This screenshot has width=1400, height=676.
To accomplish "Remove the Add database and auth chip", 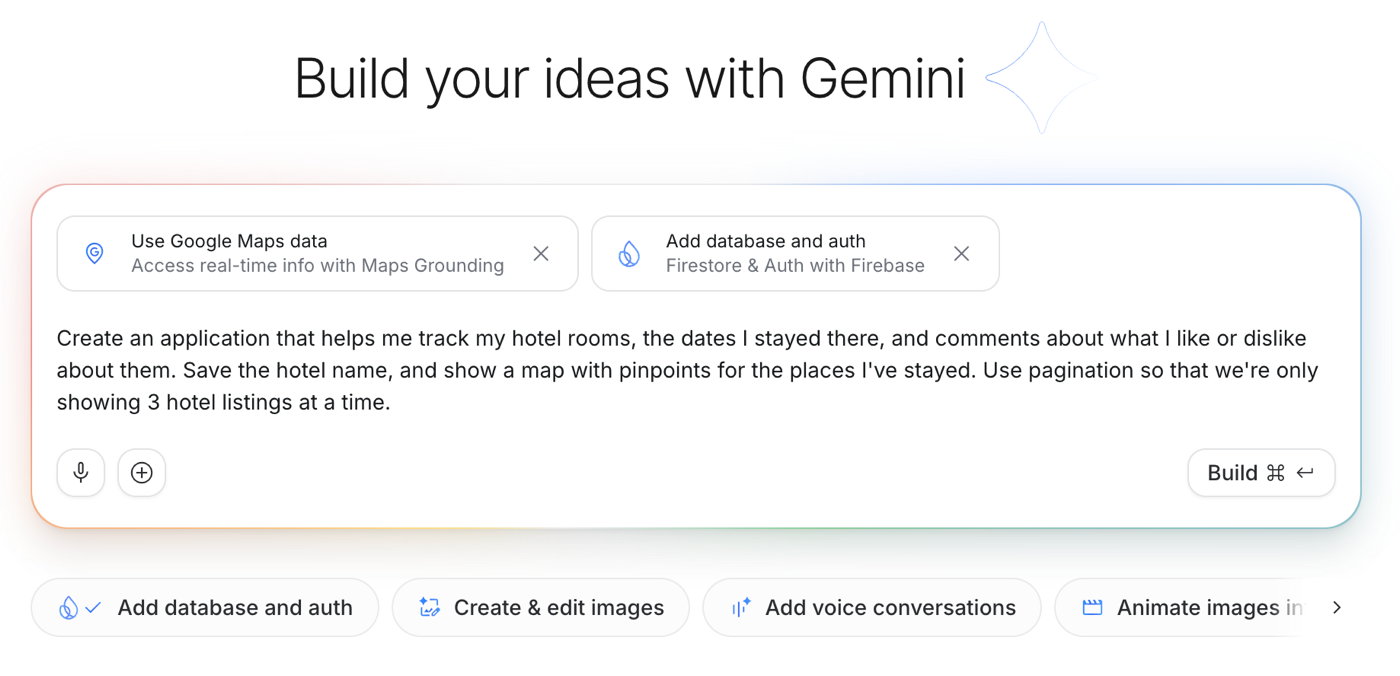I will click(x=961, y=254).
